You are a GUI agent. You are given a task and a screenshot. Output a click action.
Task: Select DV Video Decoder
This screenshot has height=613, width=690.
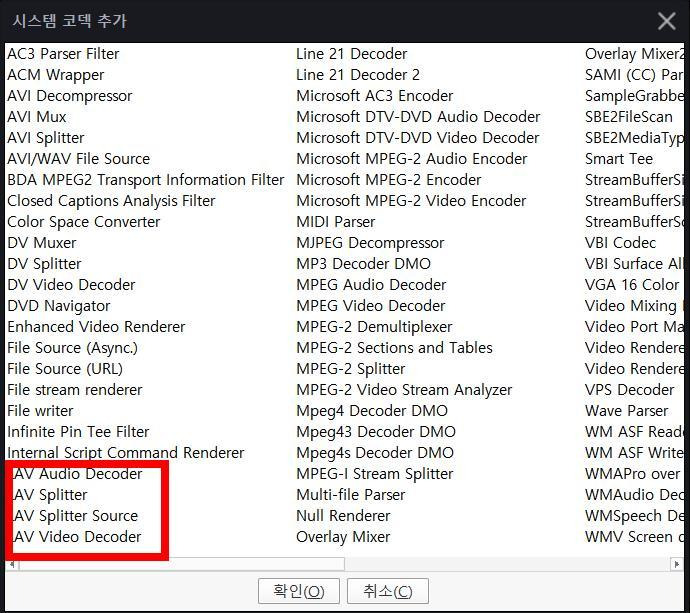coord(71,285)
